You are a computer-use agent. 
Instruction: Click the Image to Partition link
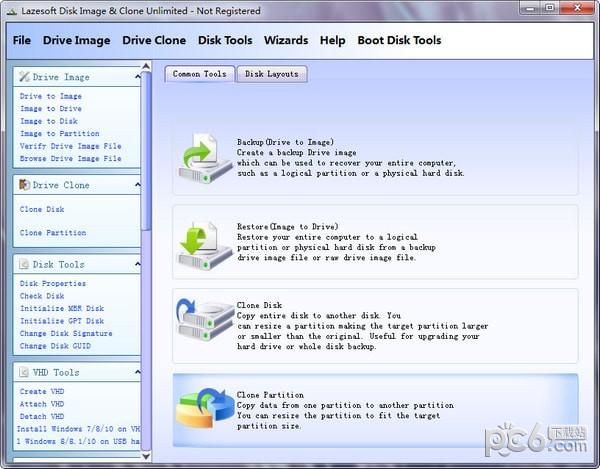pyautogui.click(x=60, y=134)
